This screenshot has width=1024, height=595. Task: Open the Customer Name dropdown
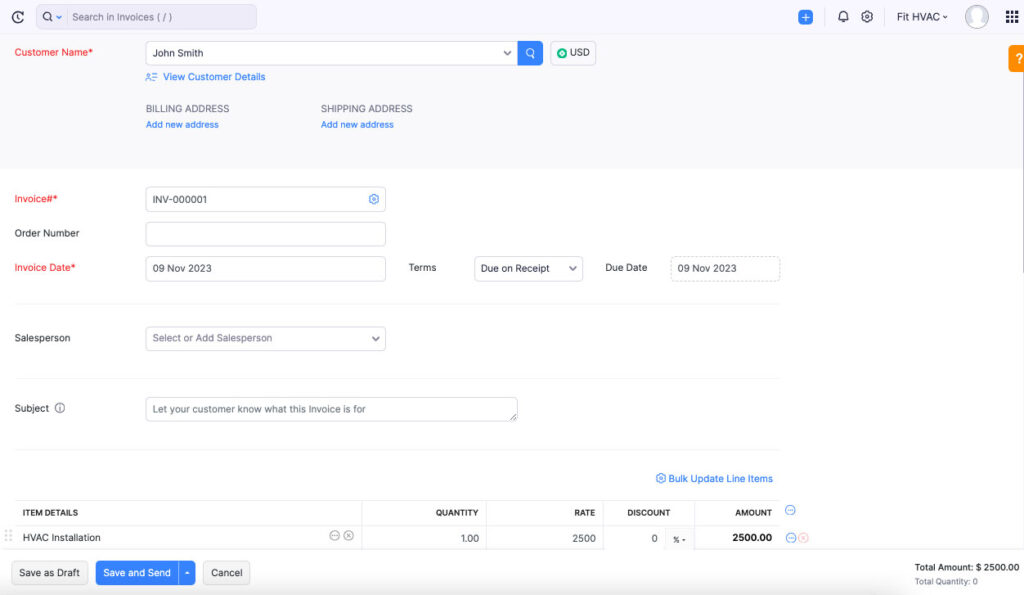point(505,52)
